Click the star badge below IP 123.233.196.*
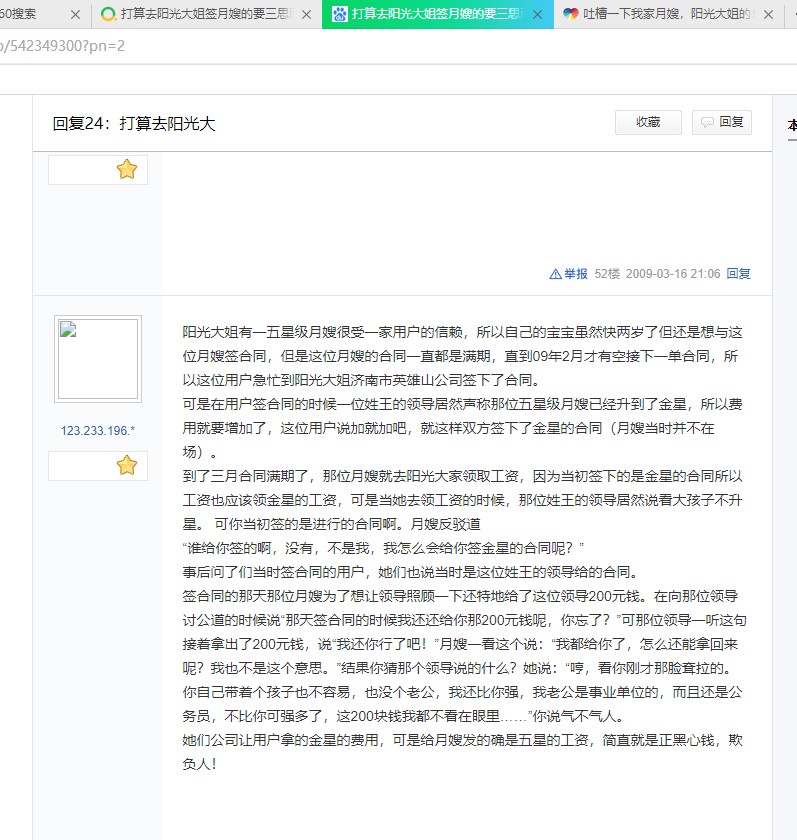 tap(126, 465)
